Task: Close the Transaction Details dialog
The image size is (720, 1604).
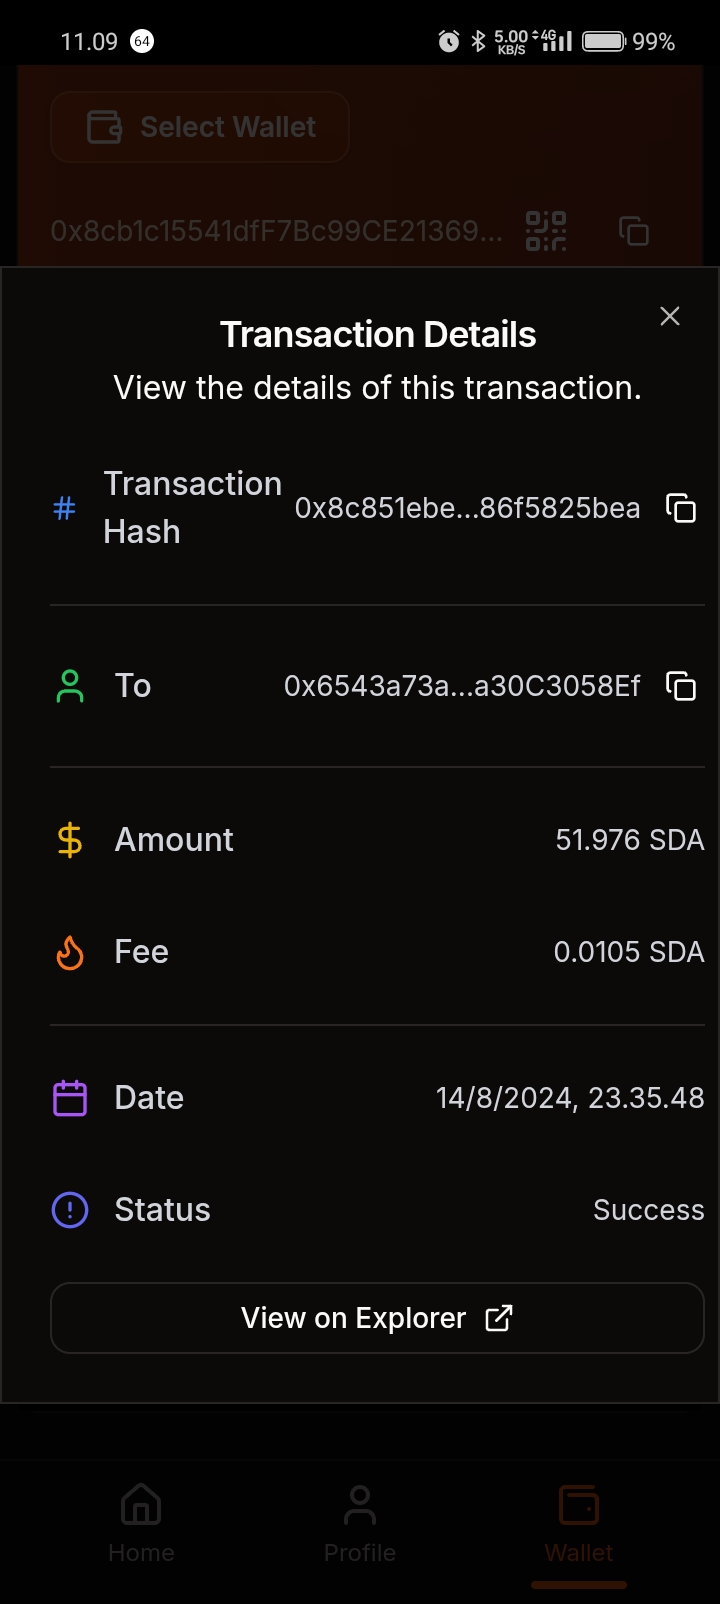Action: [x=670, y=316]
